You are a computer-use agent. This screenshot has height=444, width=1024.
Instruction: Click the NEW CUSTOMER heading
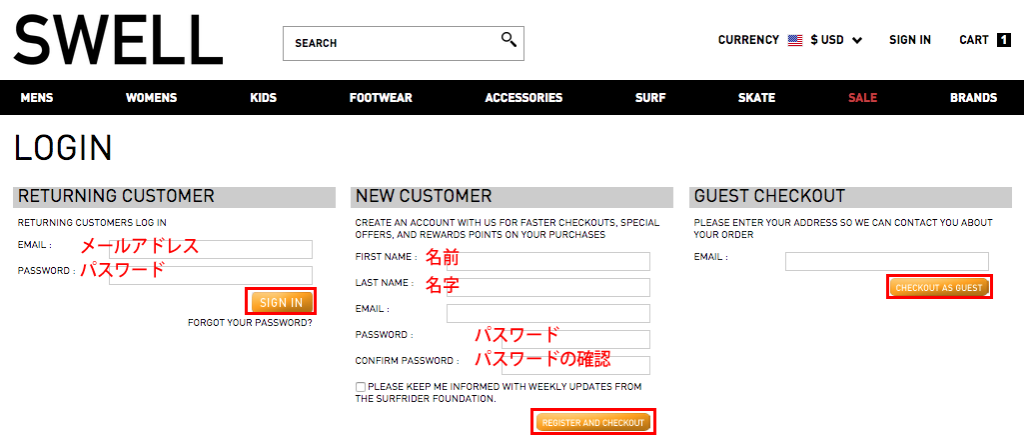point(423,196)
